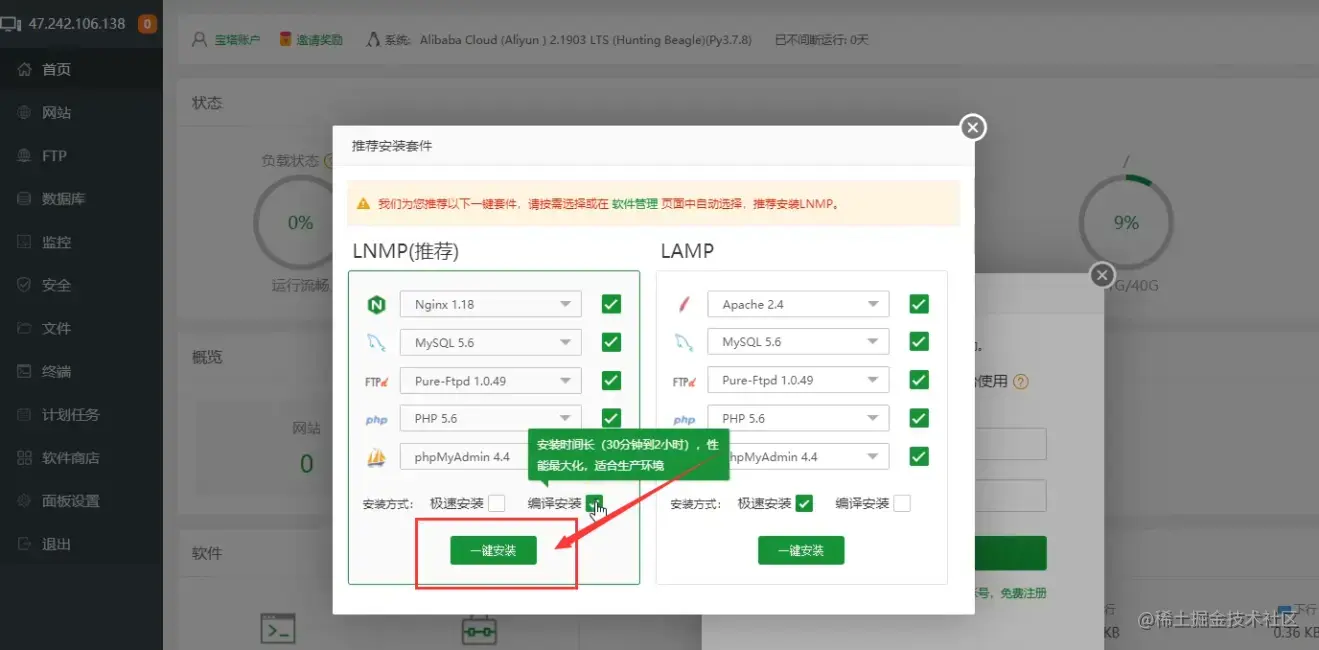The image size is (1319, 650).
Task: Uncheck MySQL 5.6 in LAMP
Action: tap(919, 342)
